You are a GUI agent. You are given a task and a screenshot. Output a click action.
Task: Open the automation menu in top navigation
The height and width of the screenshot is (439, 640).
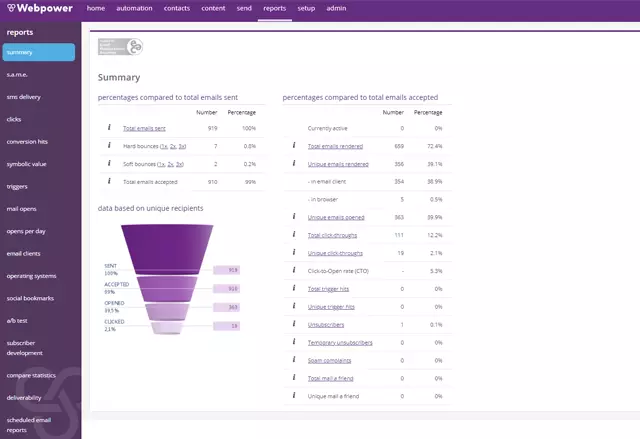(x=134, y=8)
